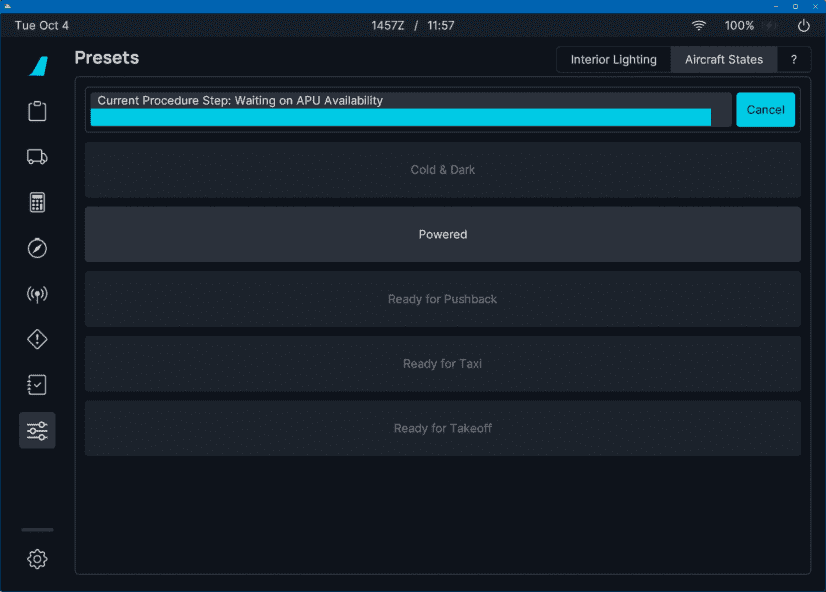Open the Checklists page
Screen dimensions: 826x592
(x=37, y=385)
